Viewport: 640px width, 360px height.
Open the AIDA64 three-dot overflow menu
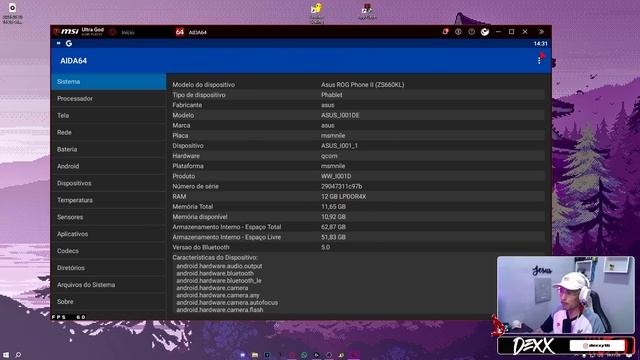point(539,60)
